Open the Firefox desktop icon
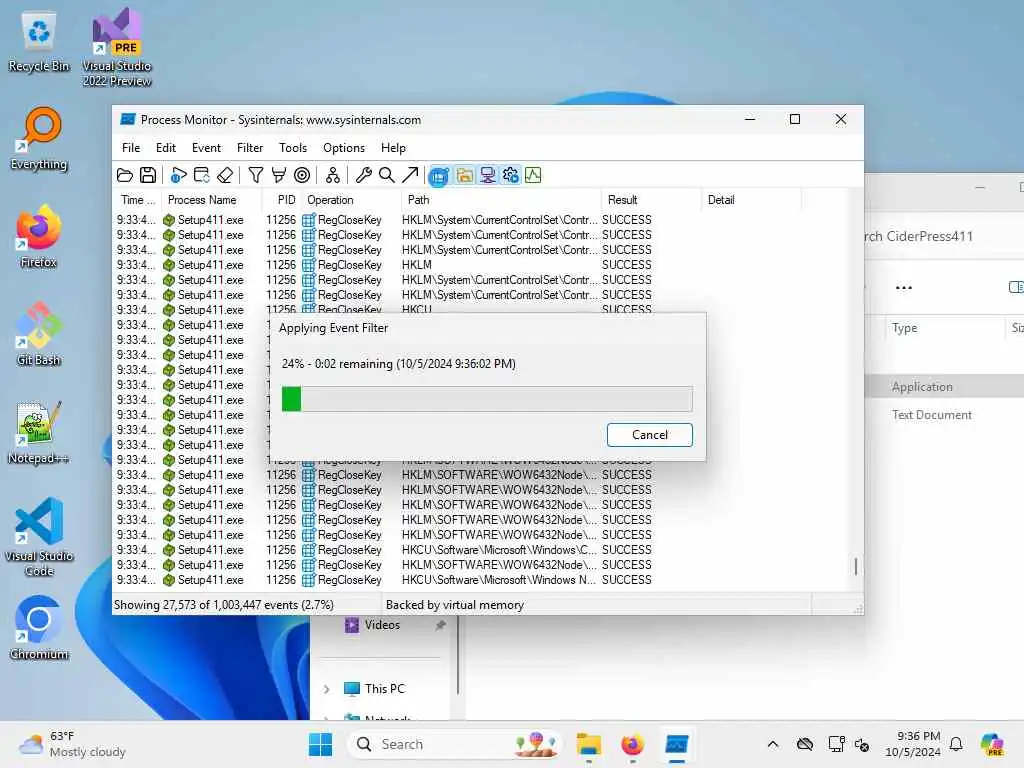The width and height of the screenshot is (1024, 768). pyautogui.click(x=39, y=237)
